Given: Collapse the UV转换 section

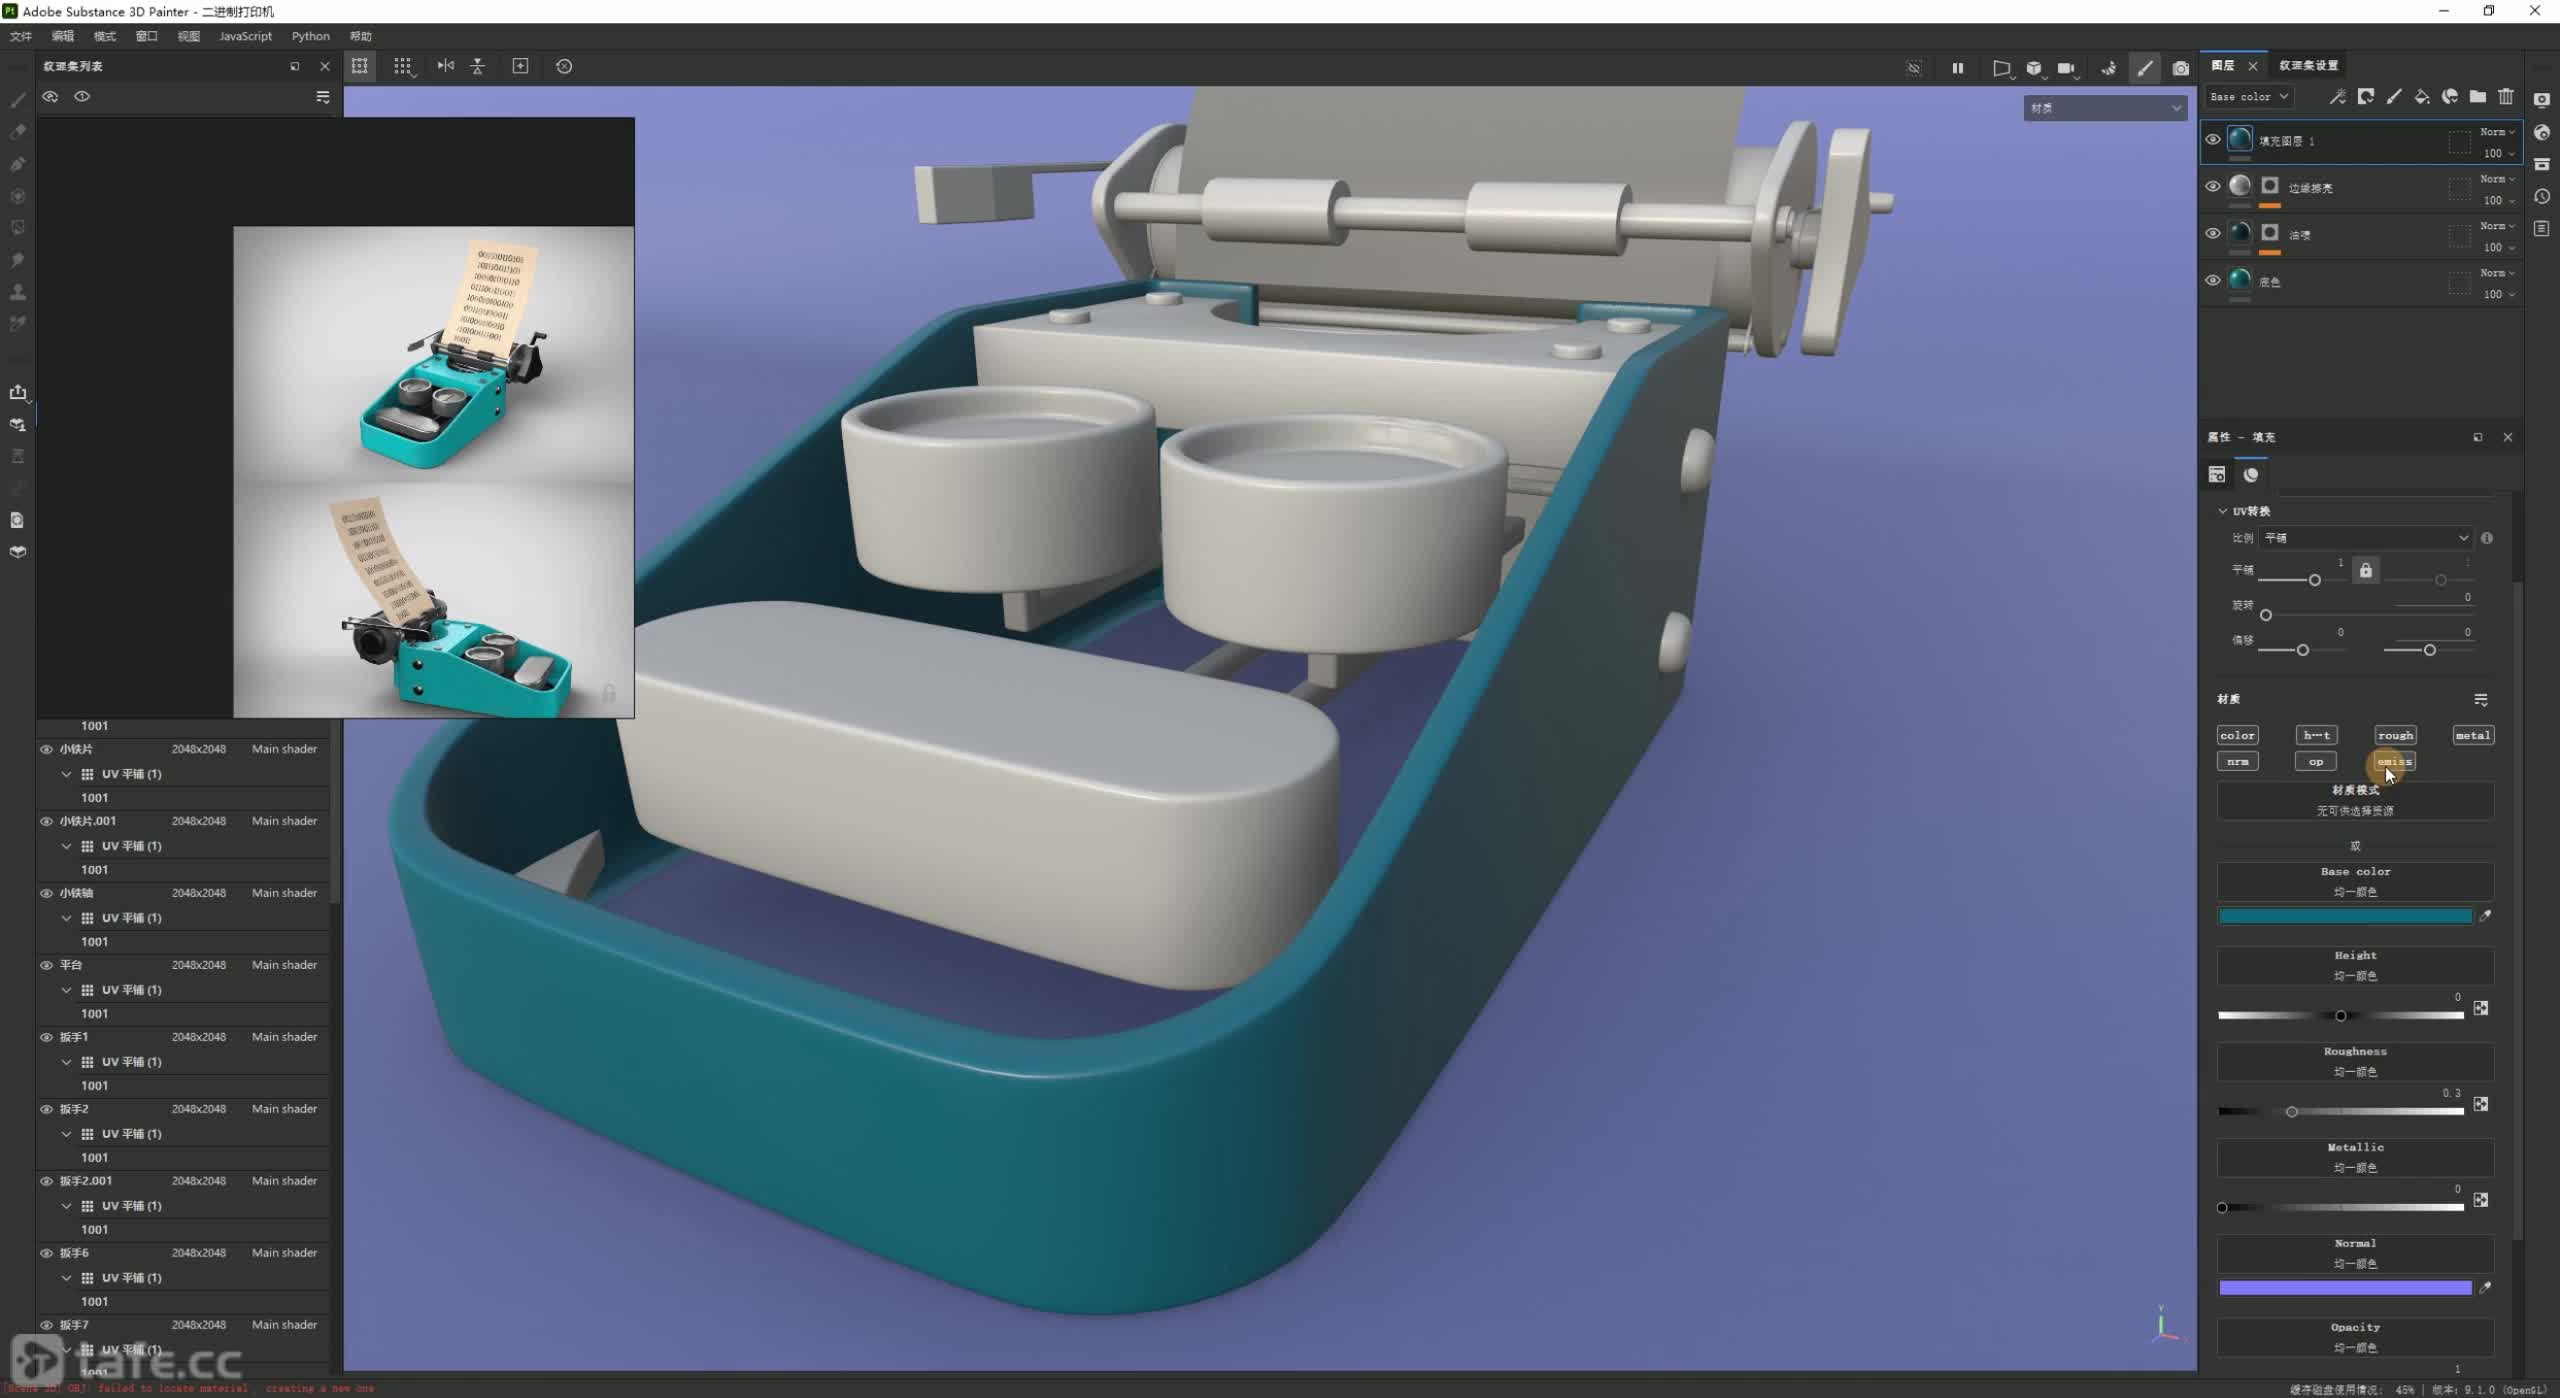Looking at the screenshot, I should tap(2223, 511).
